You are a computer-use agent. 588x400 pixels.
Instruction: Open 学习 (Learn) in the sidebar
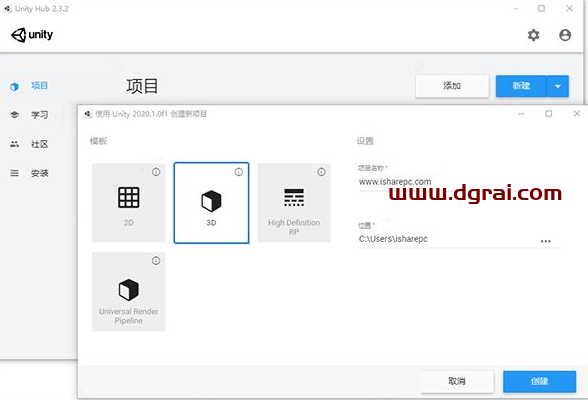point(39,115)
